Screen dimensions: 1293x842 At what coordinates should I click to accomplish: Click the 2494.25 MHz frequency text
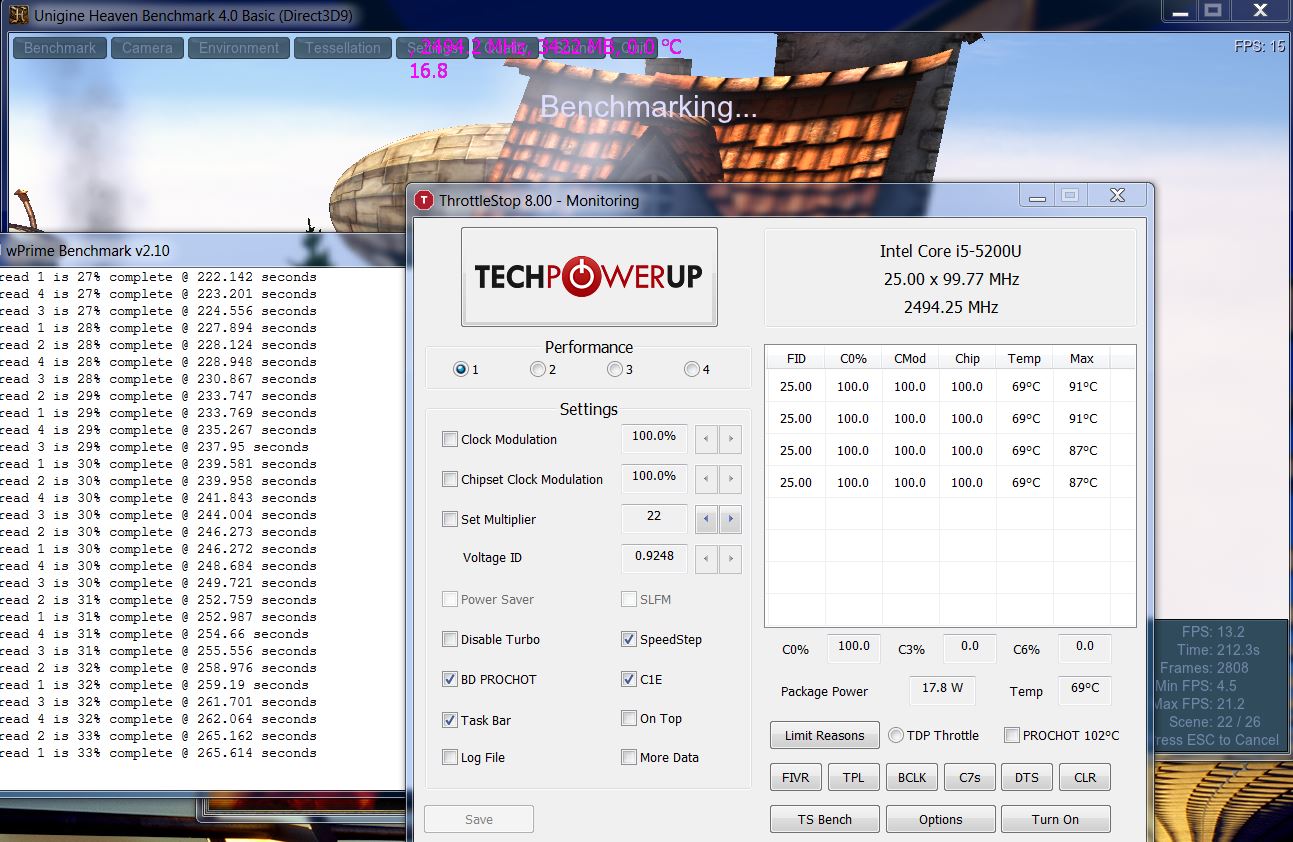click(x=950, y=307)
